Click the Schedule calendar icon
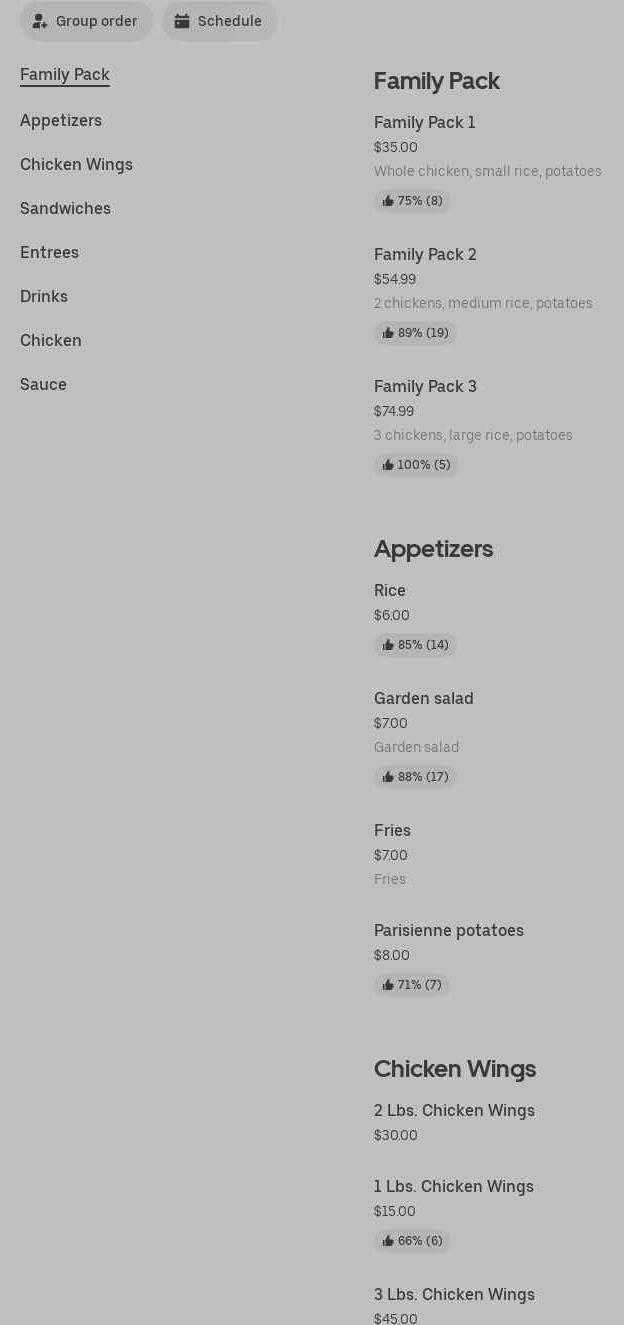This screenshot has height=1325, width=624. 182,21
